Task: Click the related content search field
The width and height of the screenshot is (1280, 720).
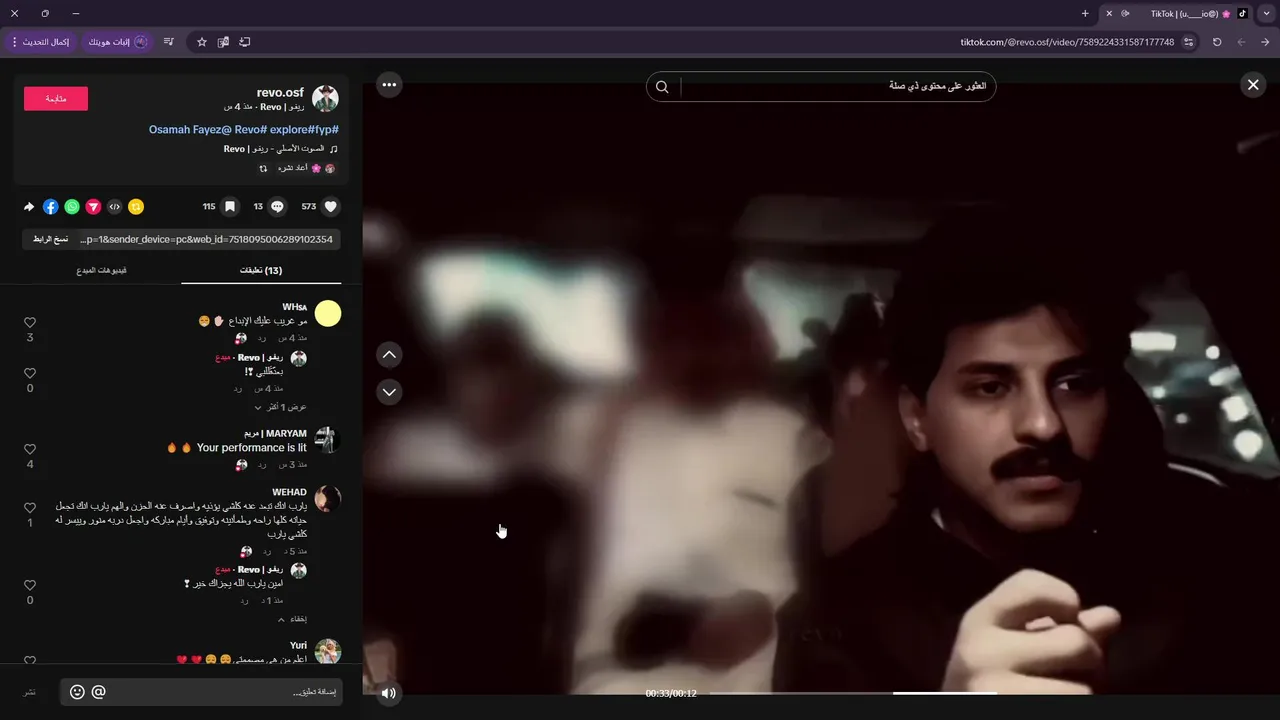Action: 838,87
